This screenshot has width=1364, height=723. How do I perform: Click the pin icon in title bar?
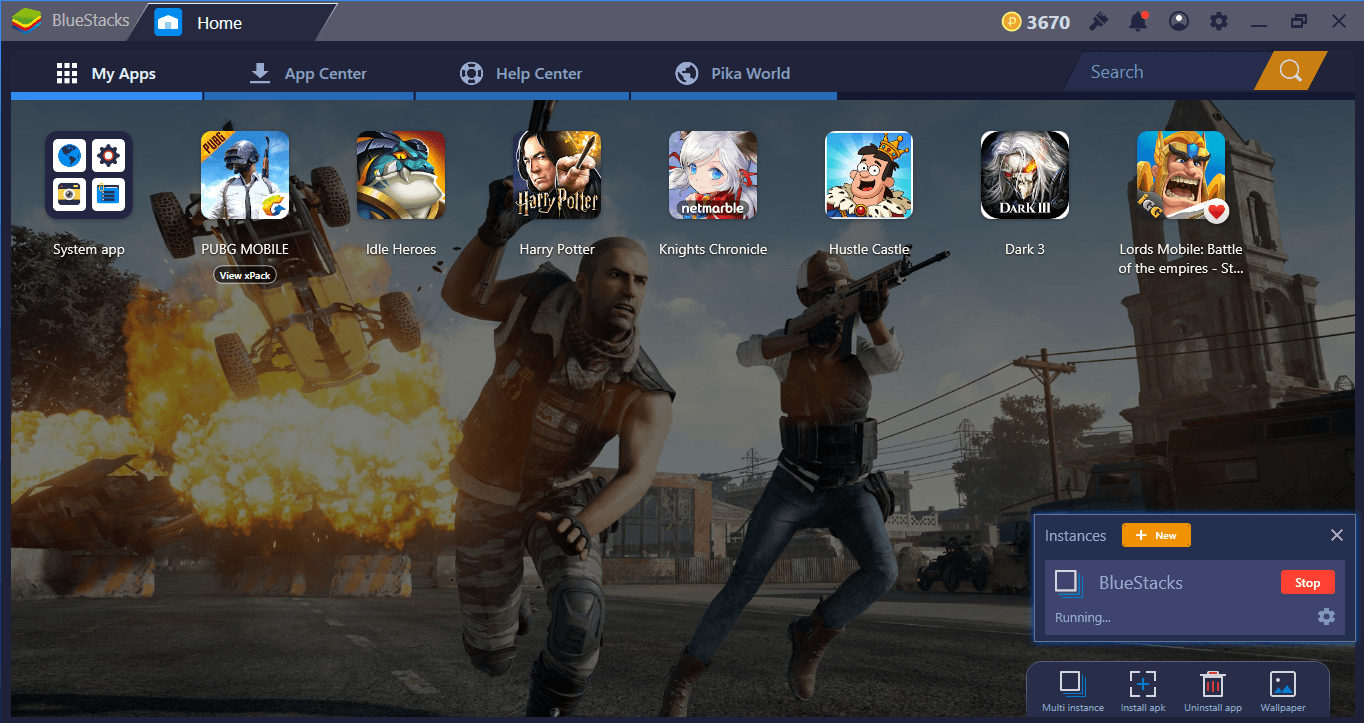click(x=1098, y=21)
